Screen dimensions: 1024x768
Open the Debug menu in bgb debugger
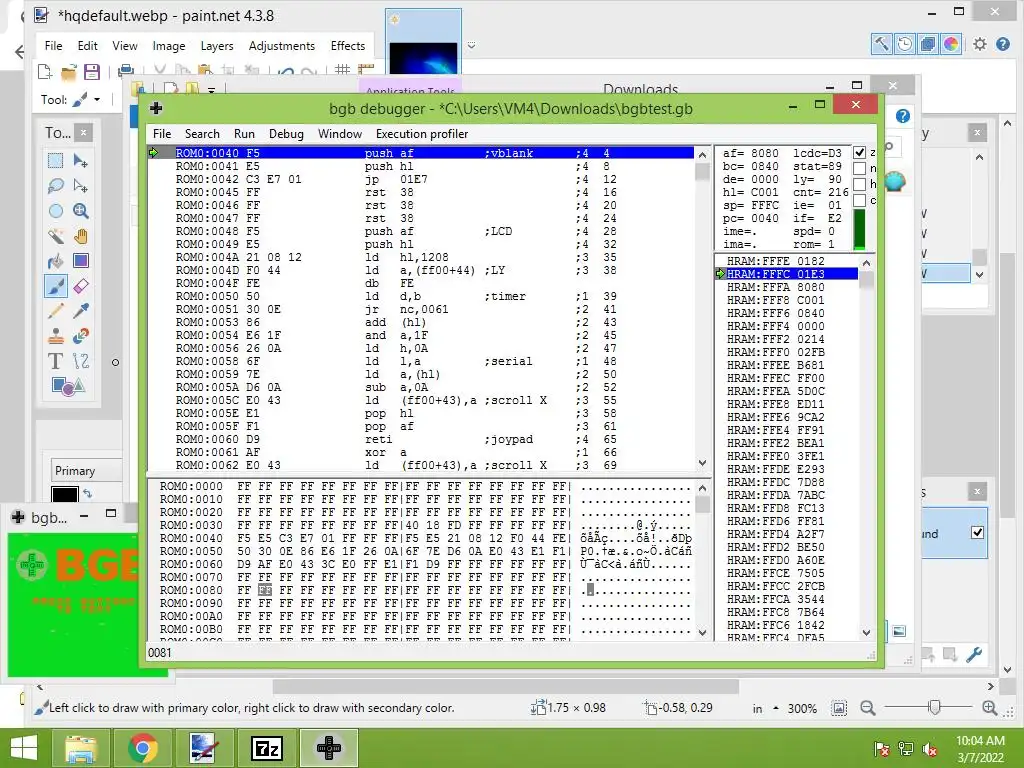[286, 134]
